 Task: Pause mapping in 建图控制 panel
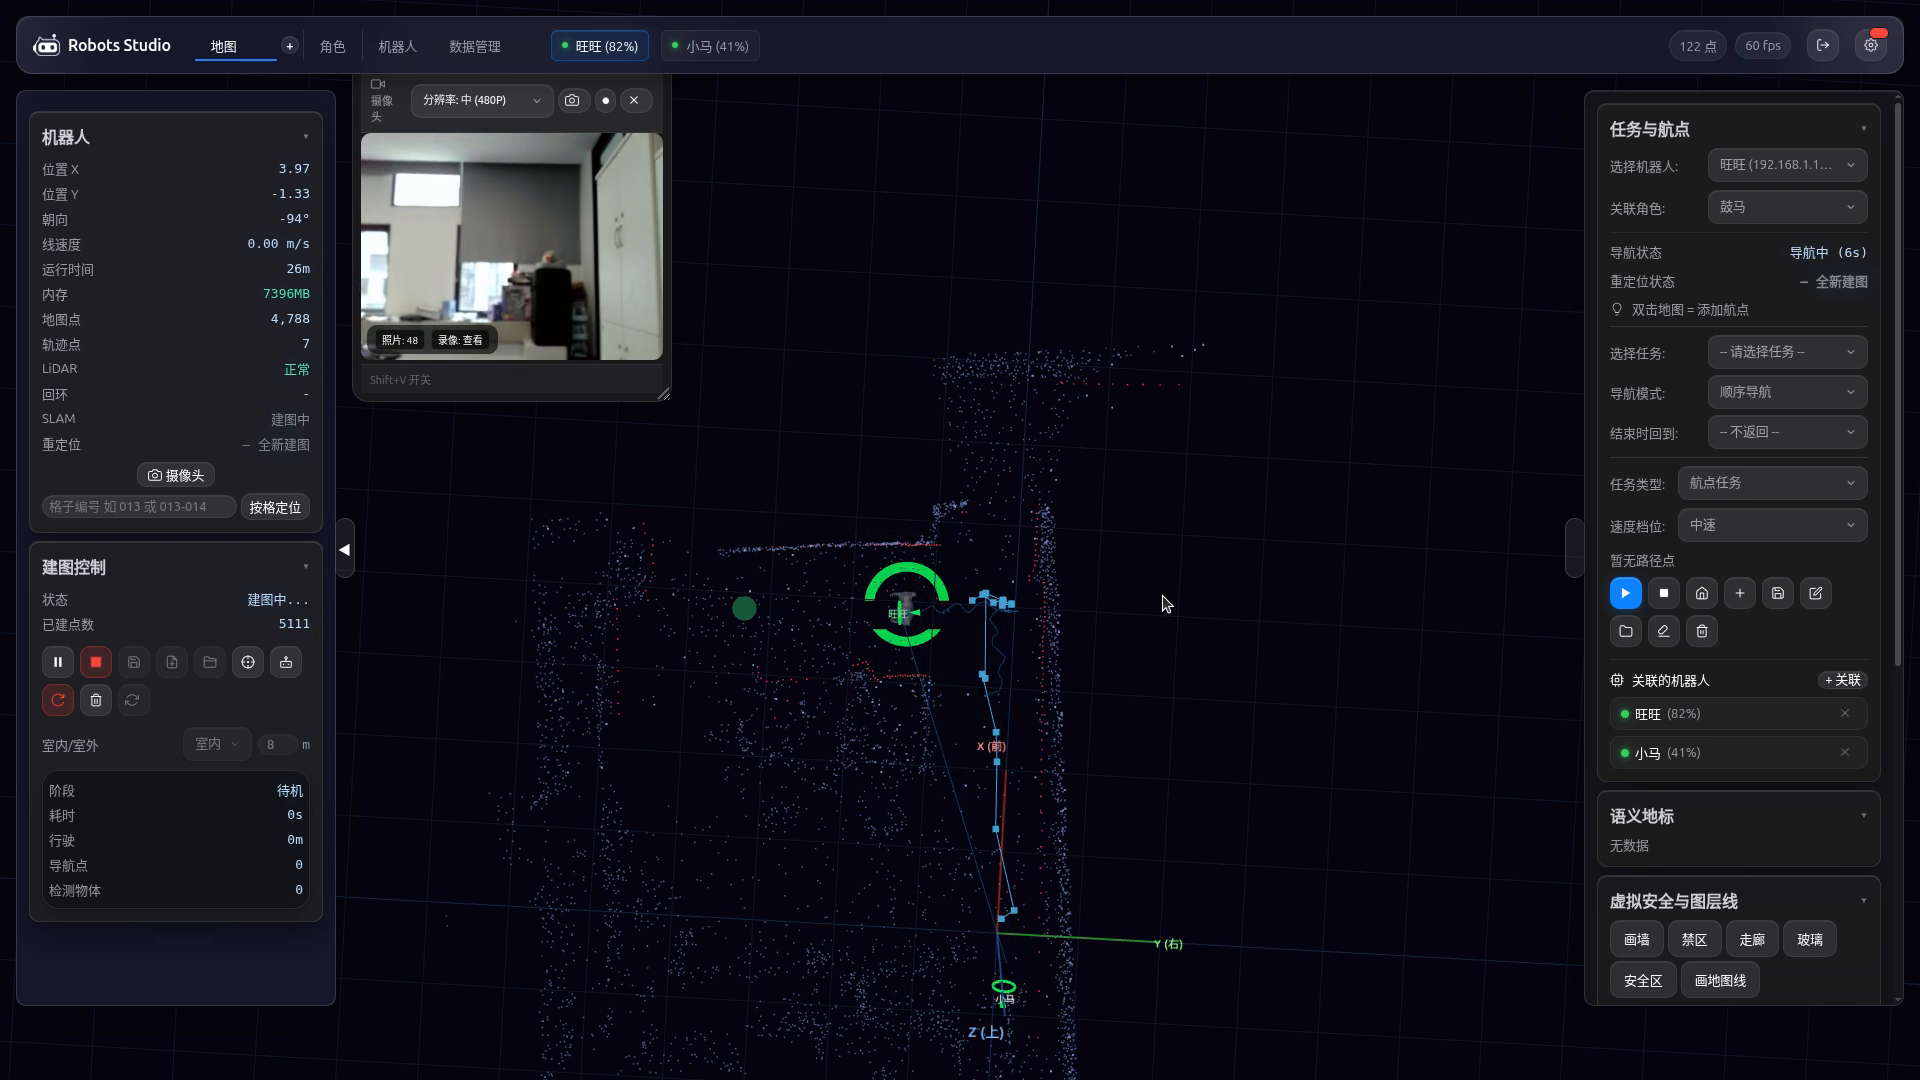pyautogui.click(x=58, y=662)
